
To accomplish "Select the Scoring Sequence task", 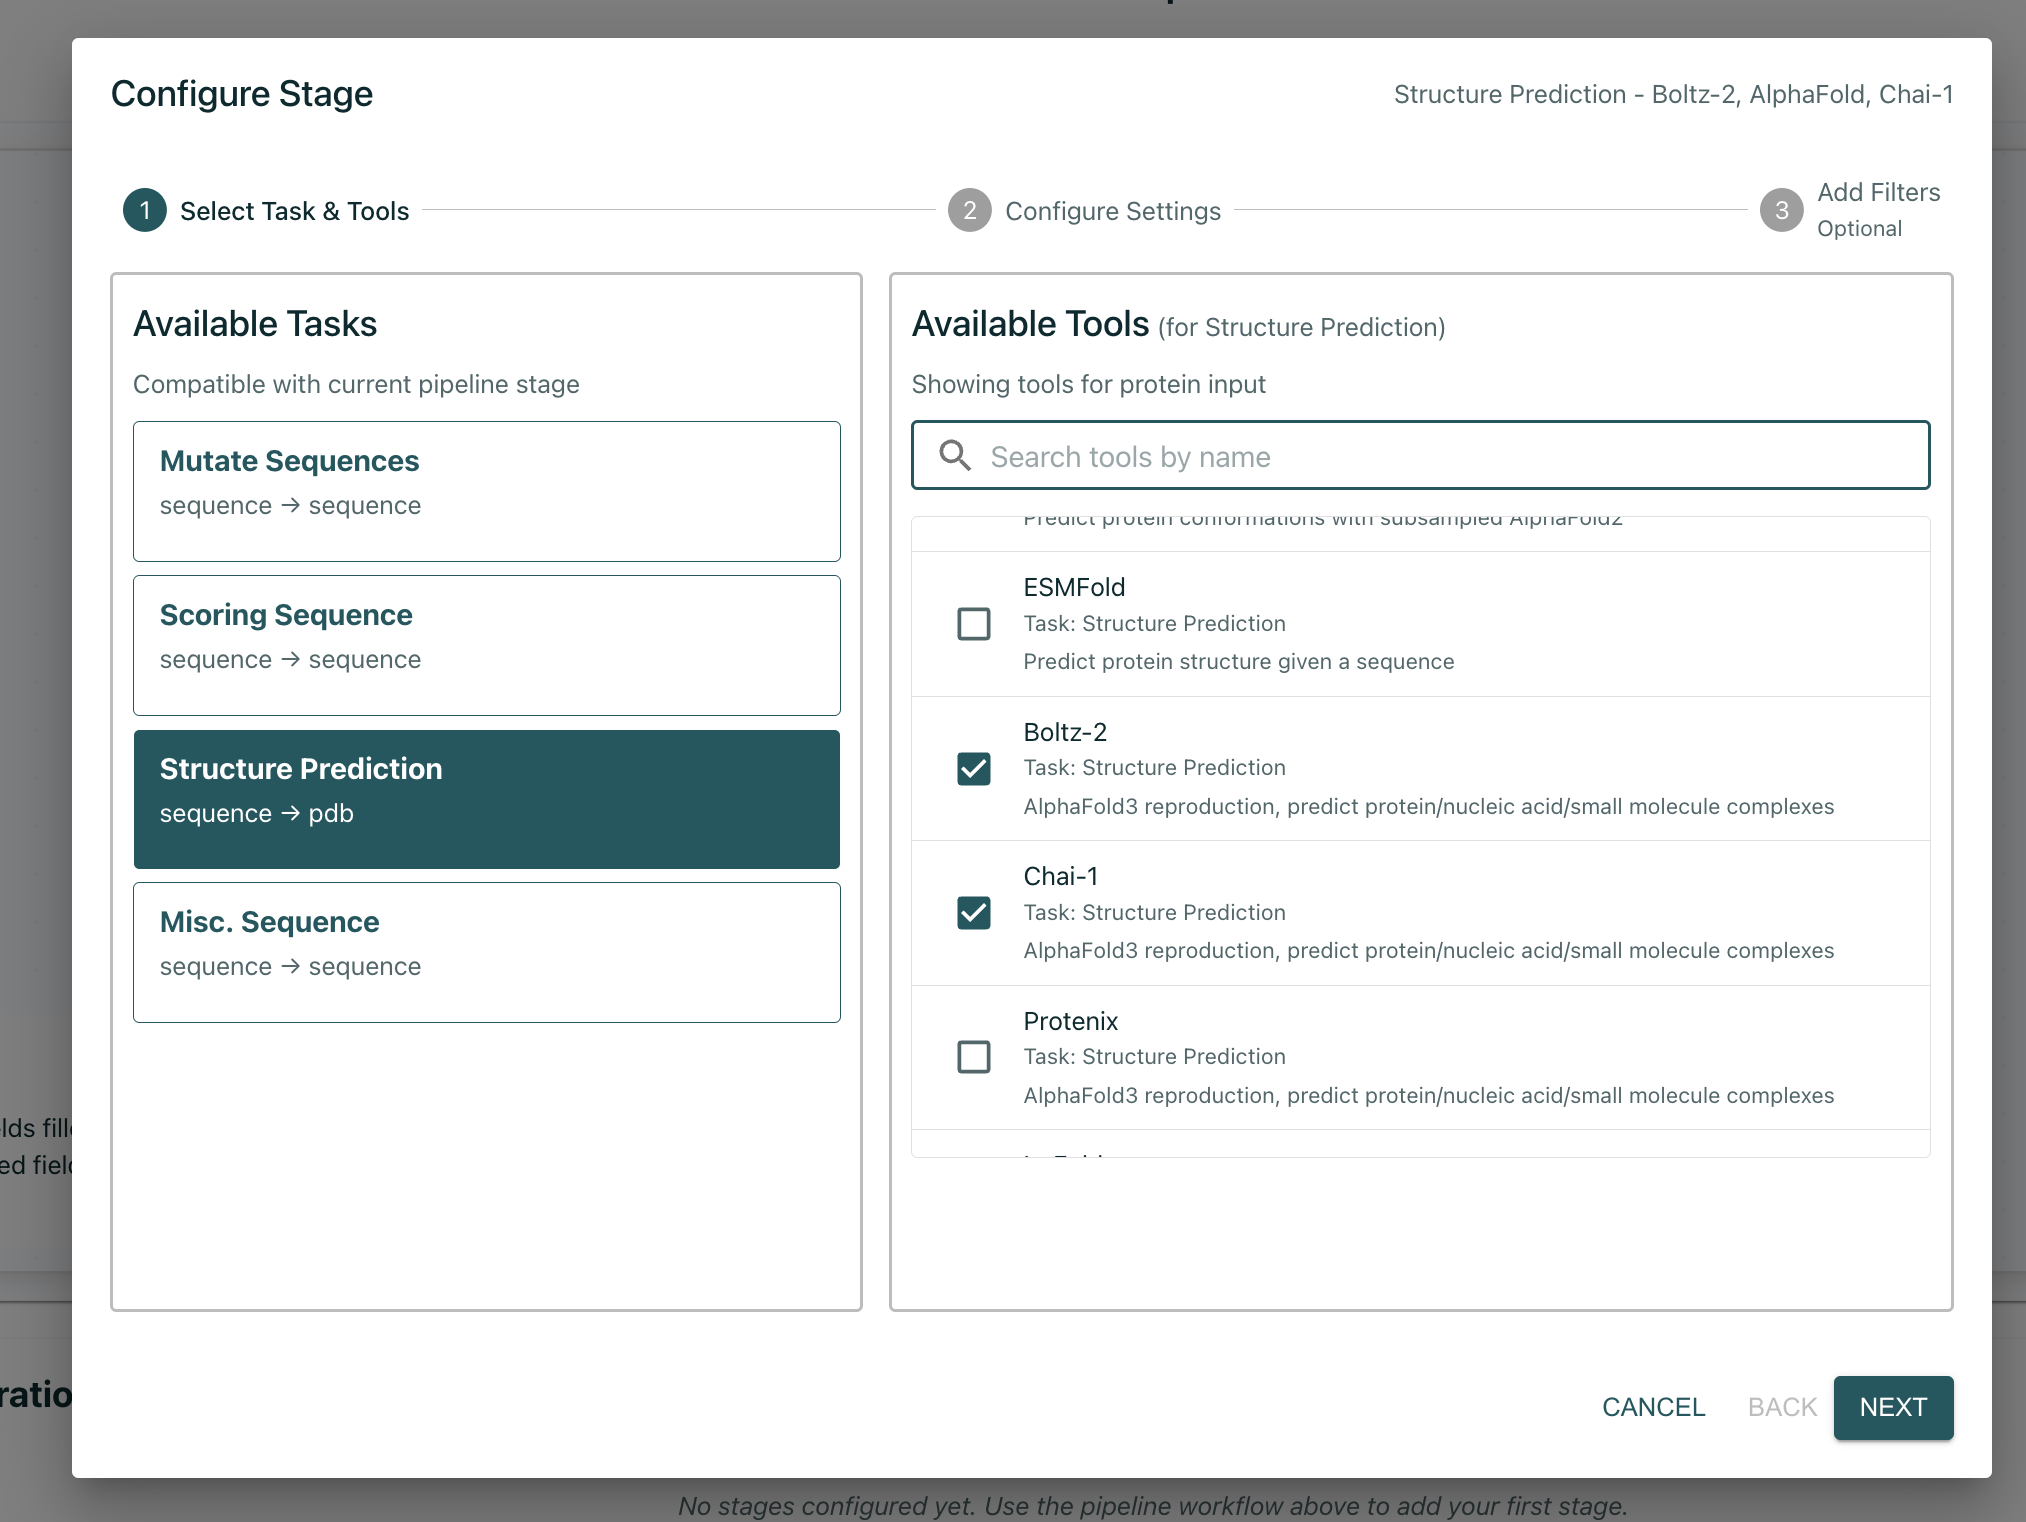I will (x=486, y=645).
